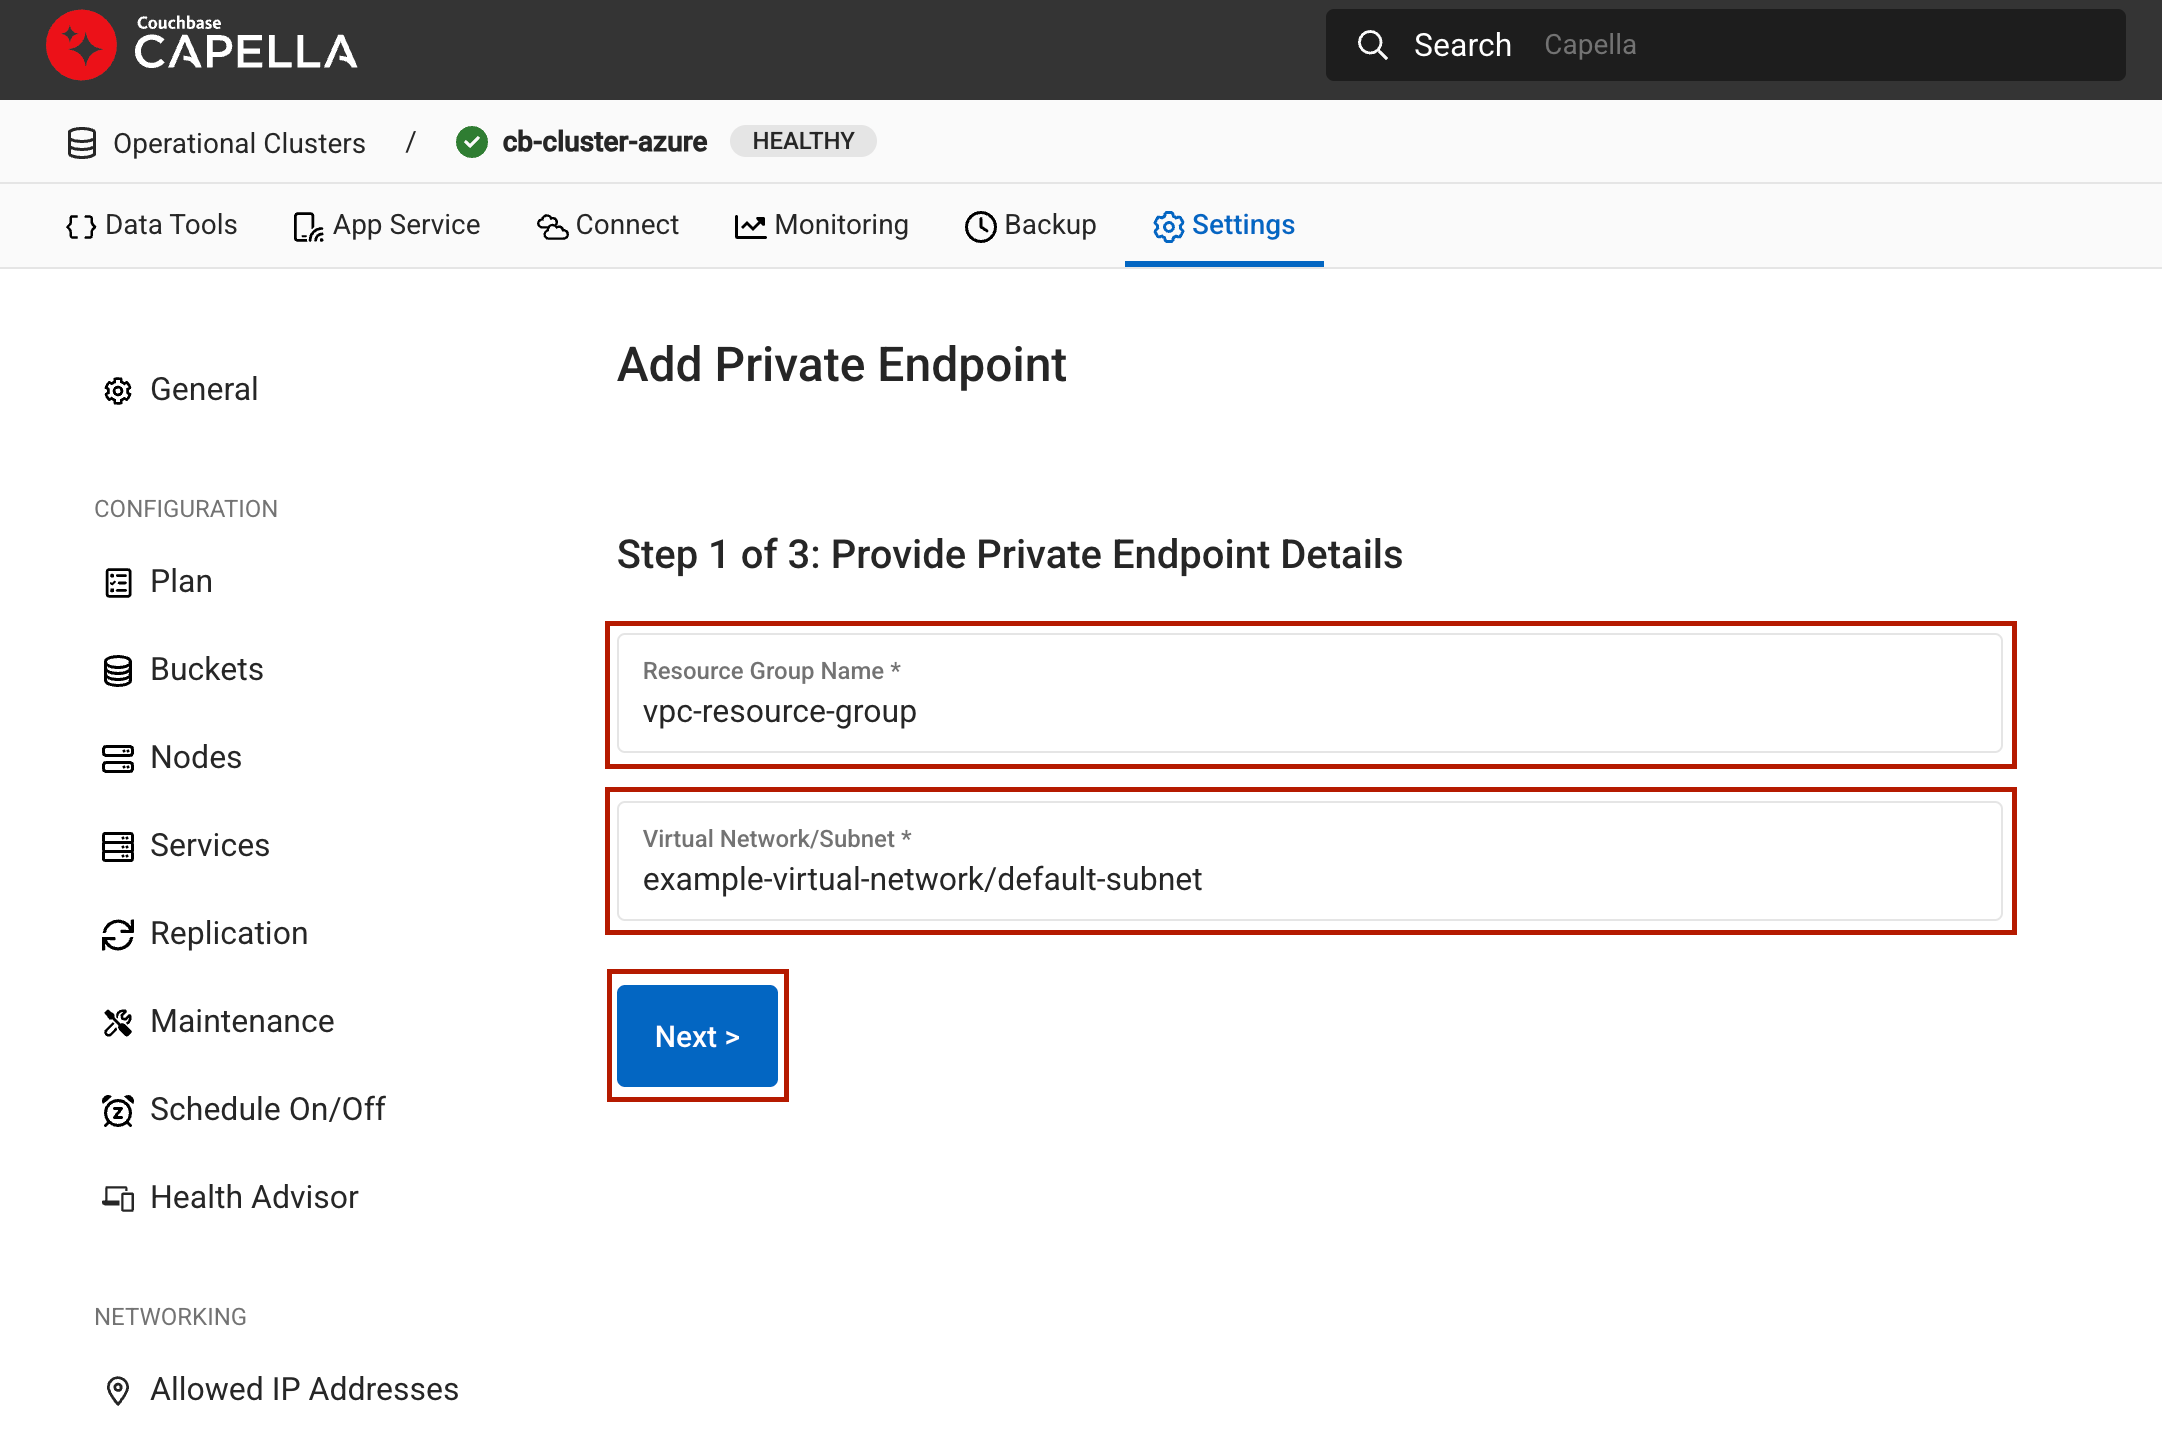
Task: Go to the Backup tab
Action: 1031,225
